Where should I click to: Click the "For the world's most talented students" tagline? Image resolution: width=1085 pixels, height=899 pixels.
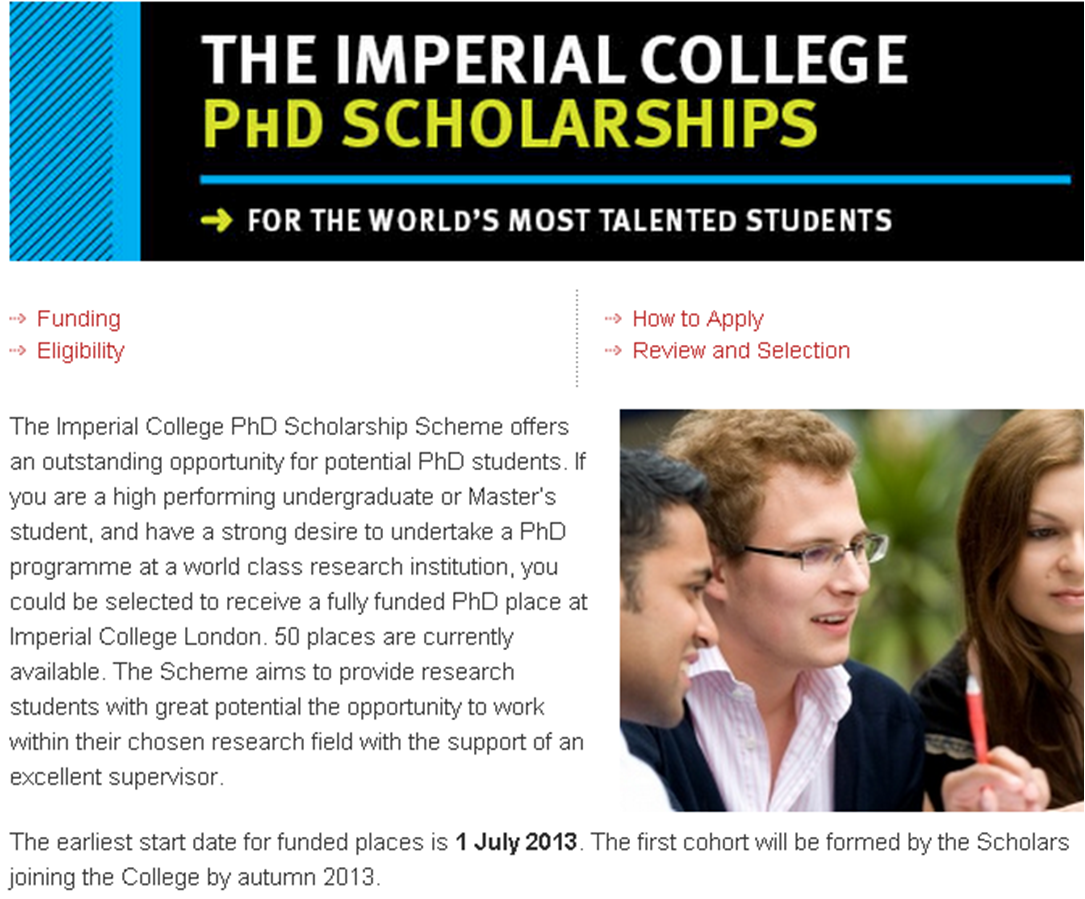569,220
